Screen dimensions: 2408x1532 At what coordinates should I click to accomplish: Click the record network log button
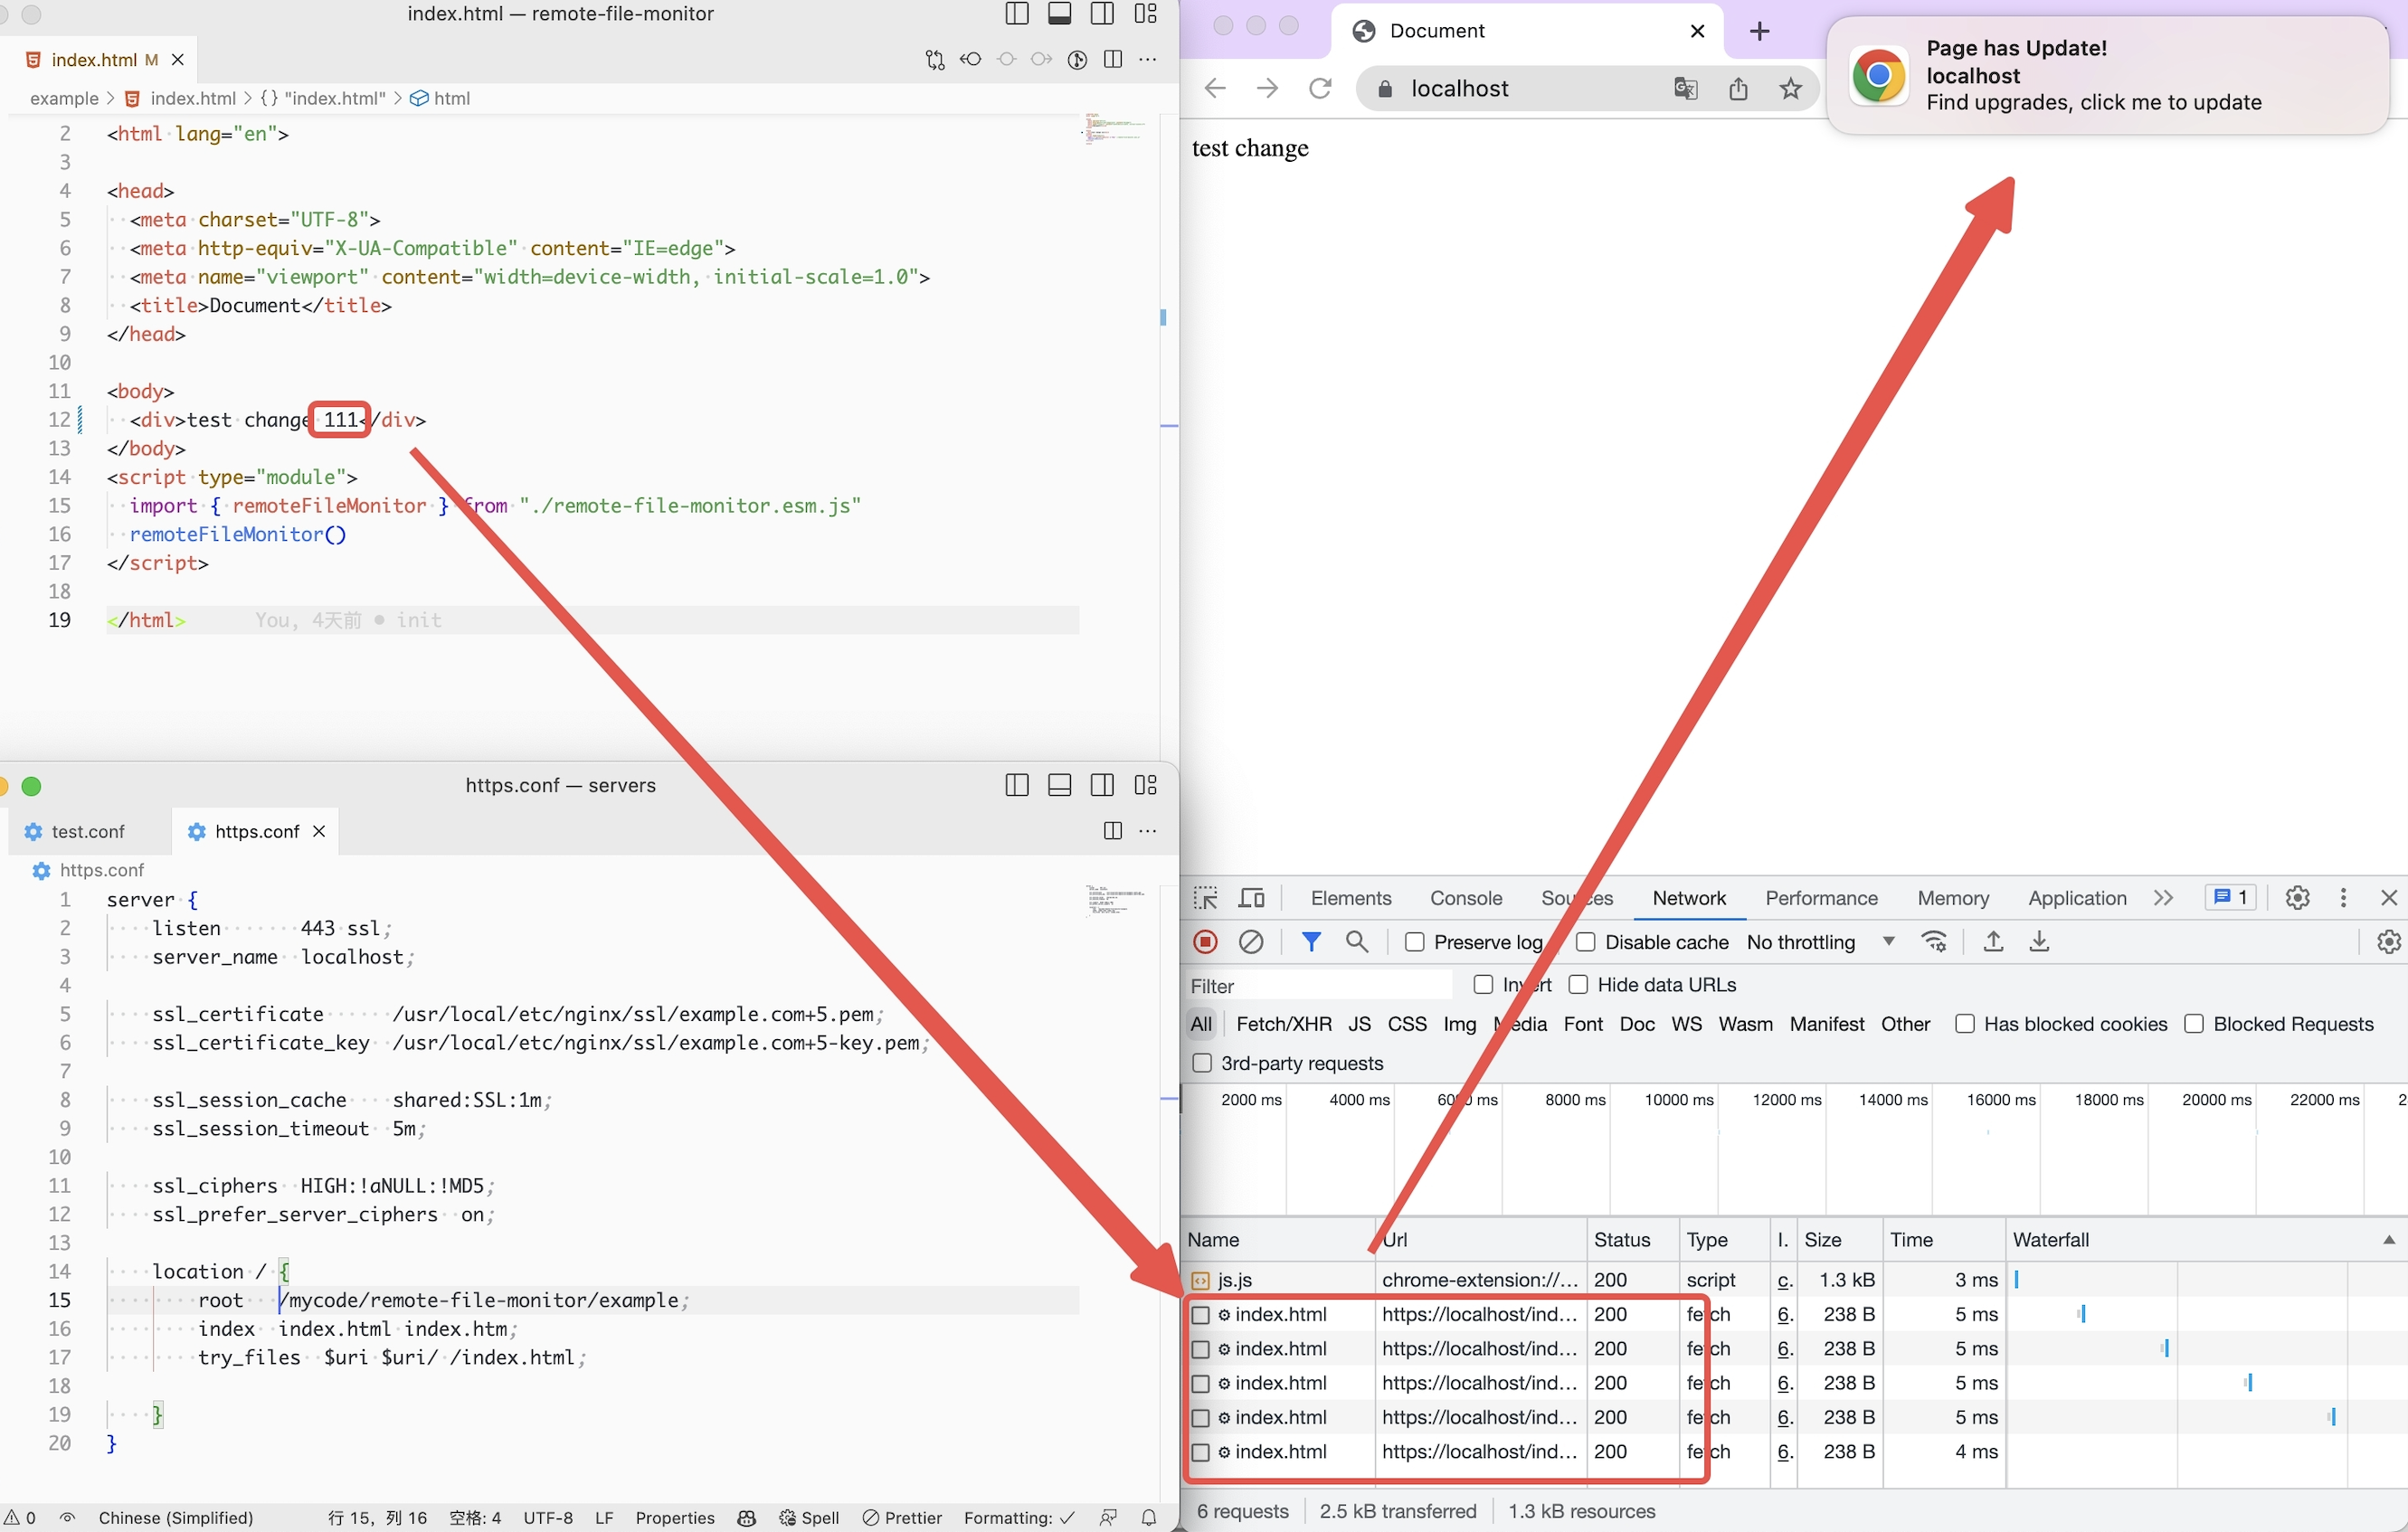tap(1205, 942)
